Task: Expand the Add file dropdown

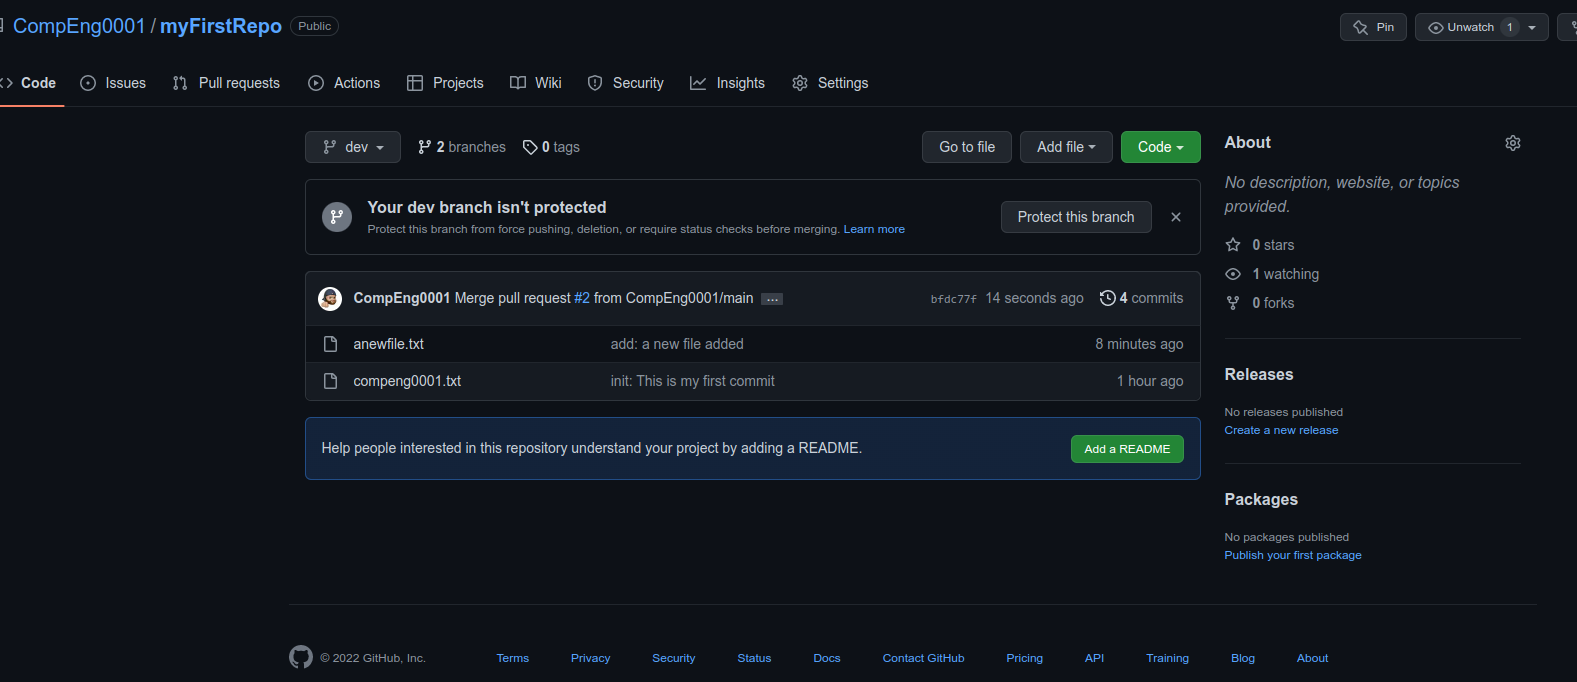Action: [1066, 147]
